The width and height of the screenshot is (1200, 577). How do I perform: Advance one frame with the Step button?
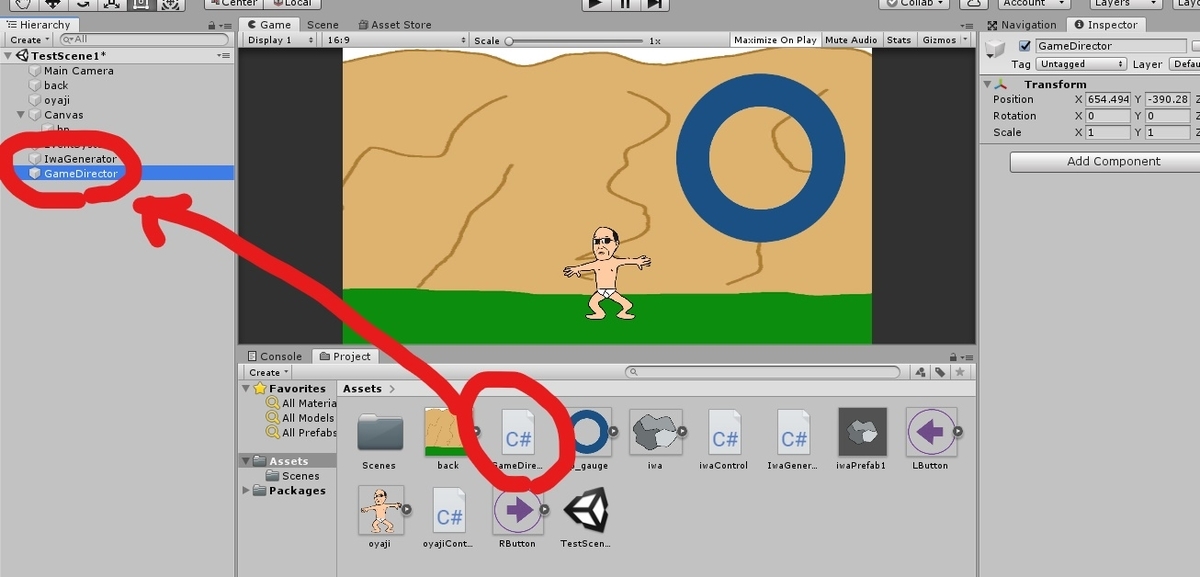[x=654, y=3]
